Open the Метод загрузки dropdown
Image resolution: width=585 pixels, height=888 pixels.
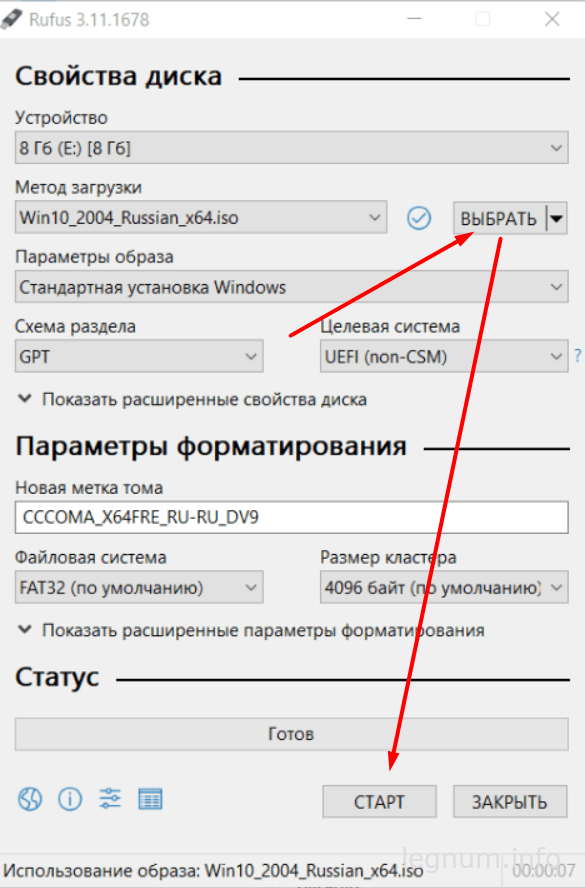pos(201,217)
